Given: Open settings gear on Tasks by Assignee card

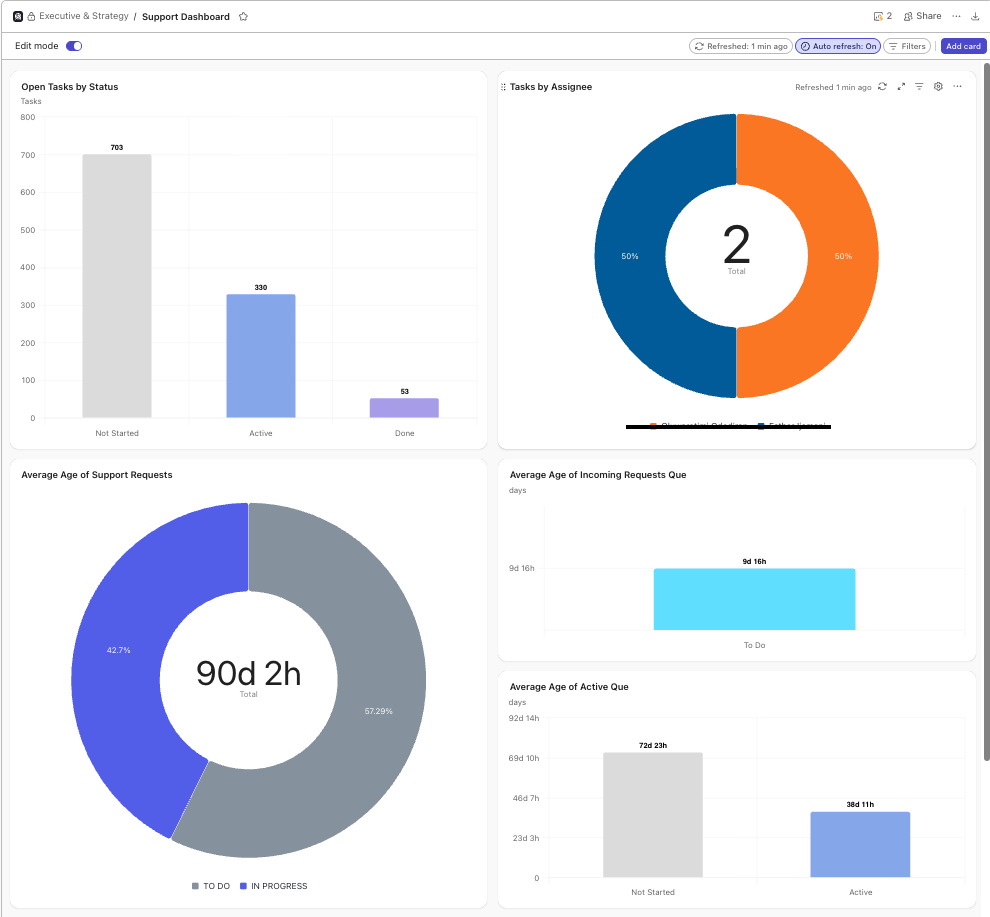Looking at the screenshot, I should pos(938,86).
